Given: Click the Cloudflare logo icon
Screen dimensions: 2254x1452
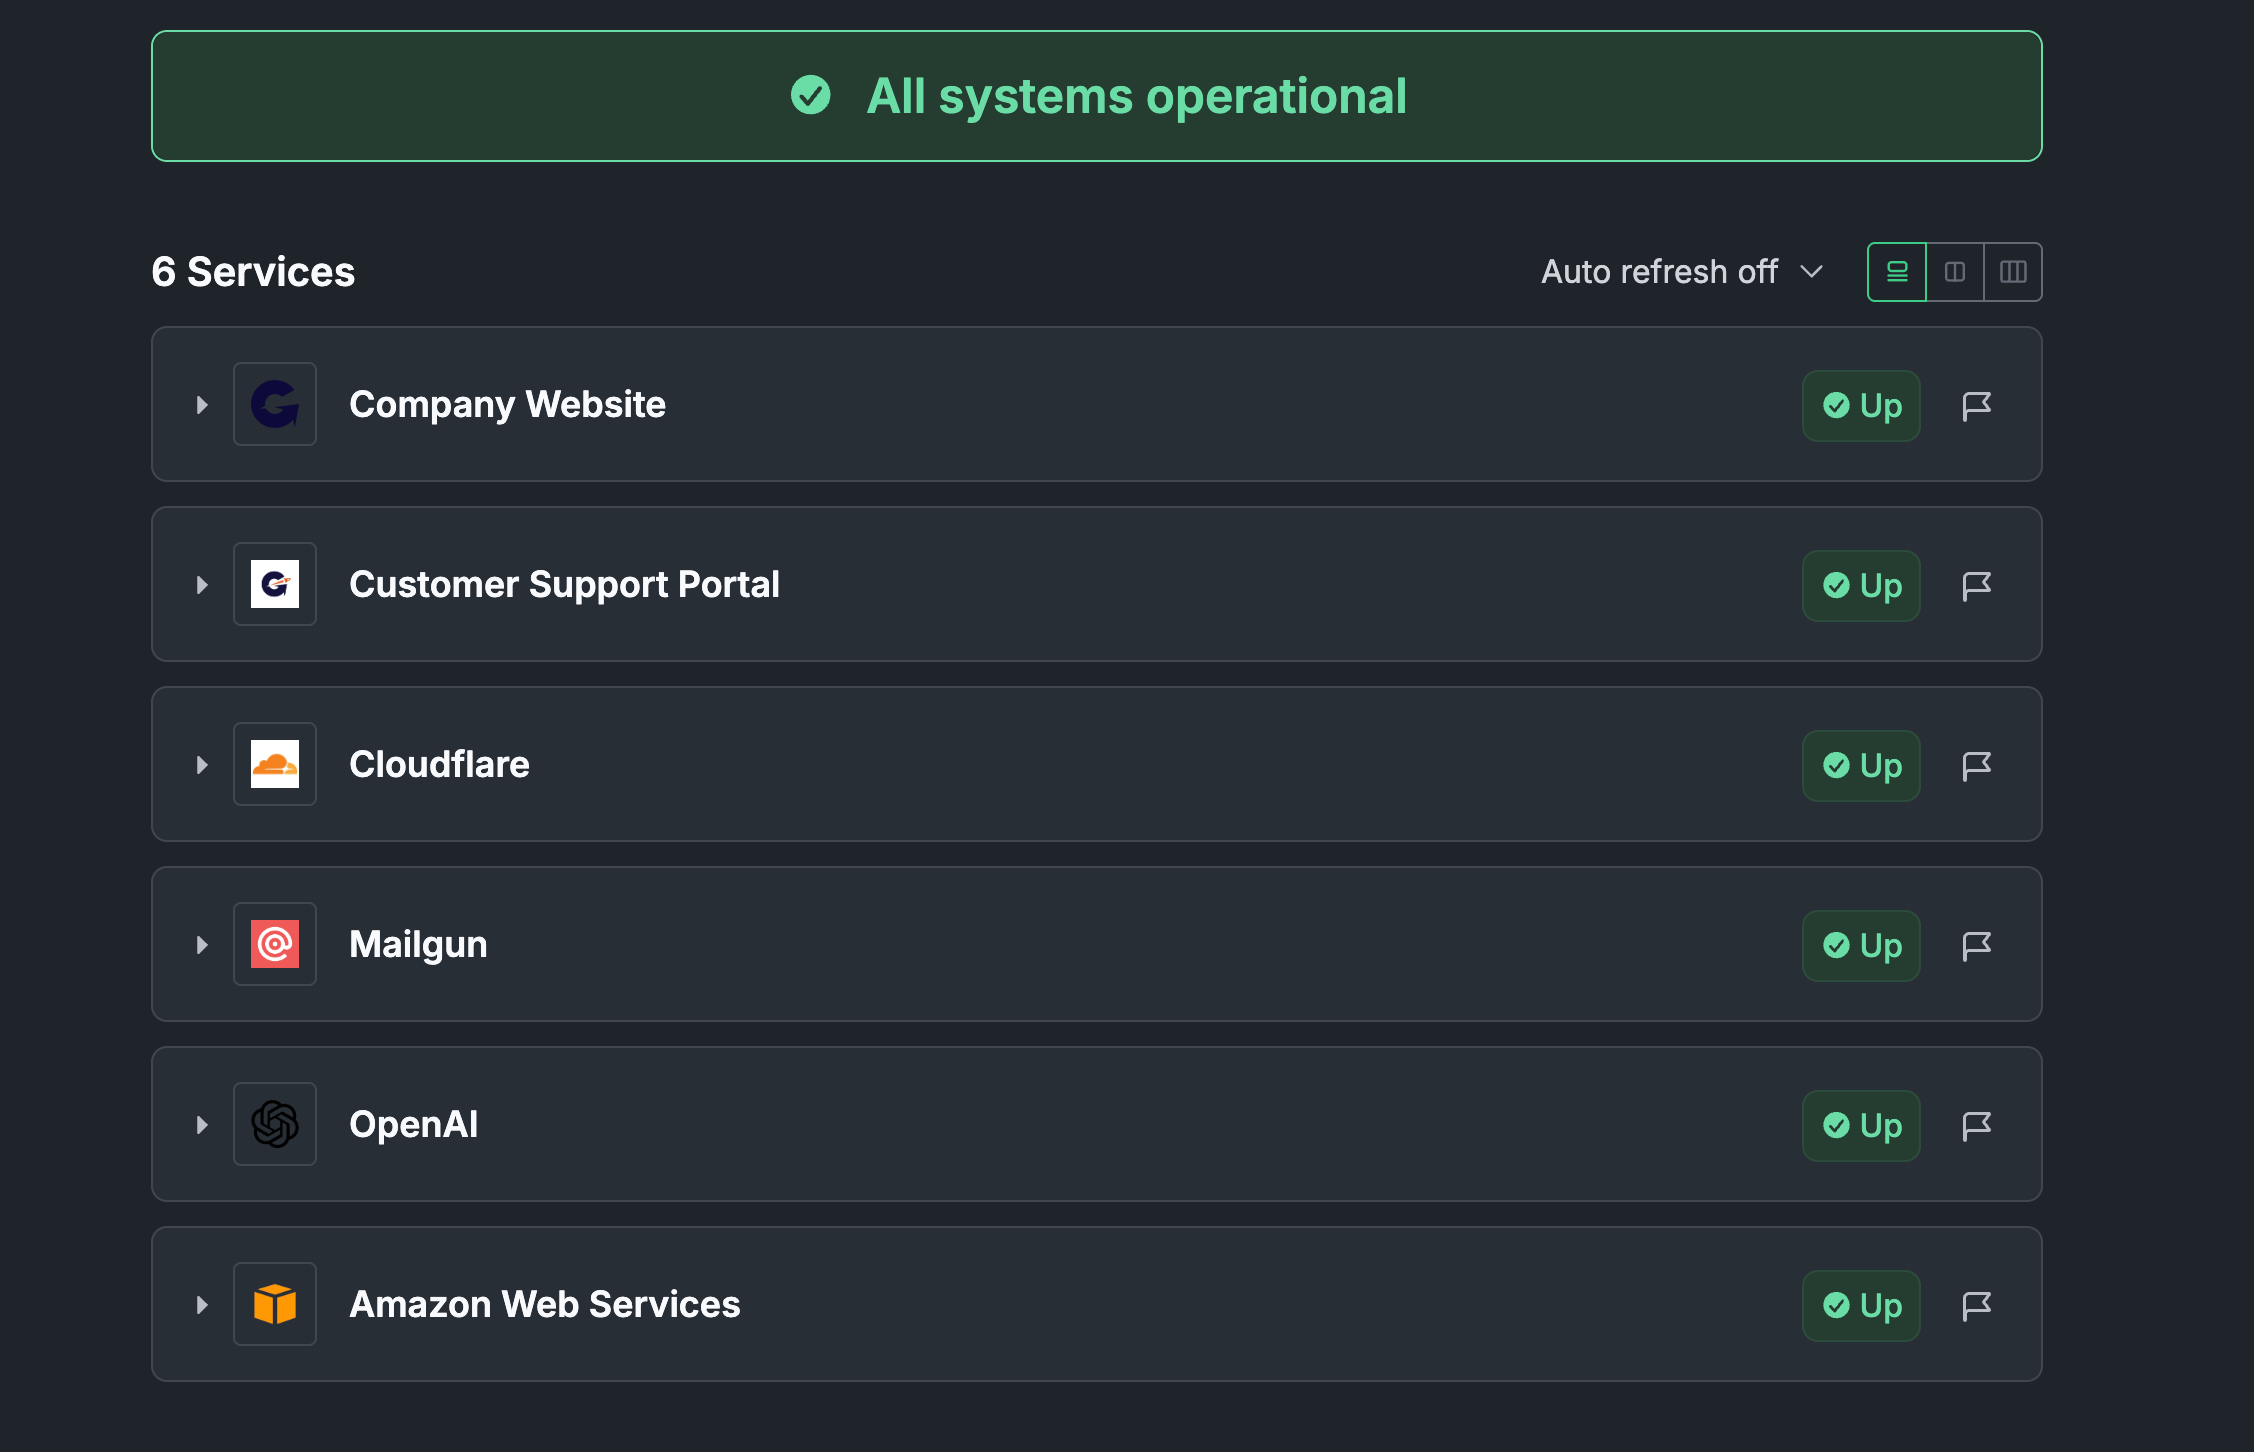Looking at the screenshot, I should click(275, 764).
